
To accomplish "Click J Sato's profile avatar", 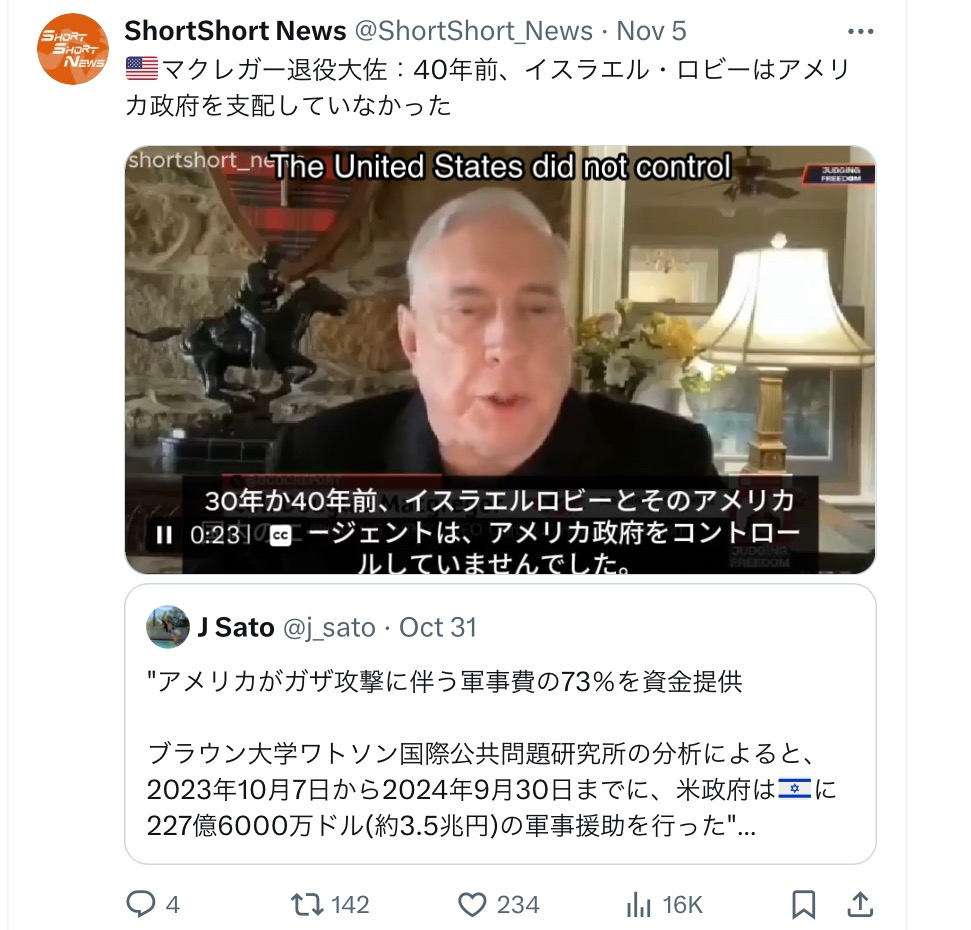I will tap(168, 627).
